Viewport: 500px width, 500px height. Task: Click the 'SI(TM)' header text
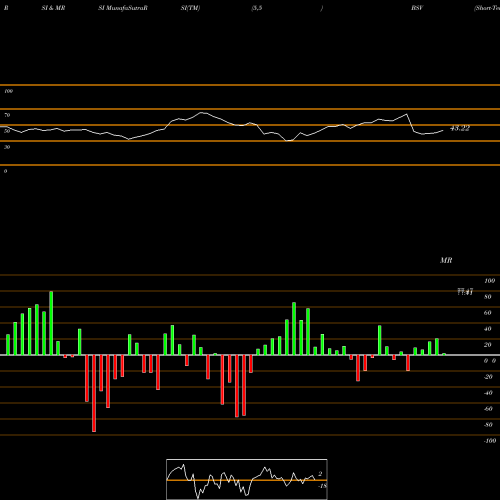point(190,8)
